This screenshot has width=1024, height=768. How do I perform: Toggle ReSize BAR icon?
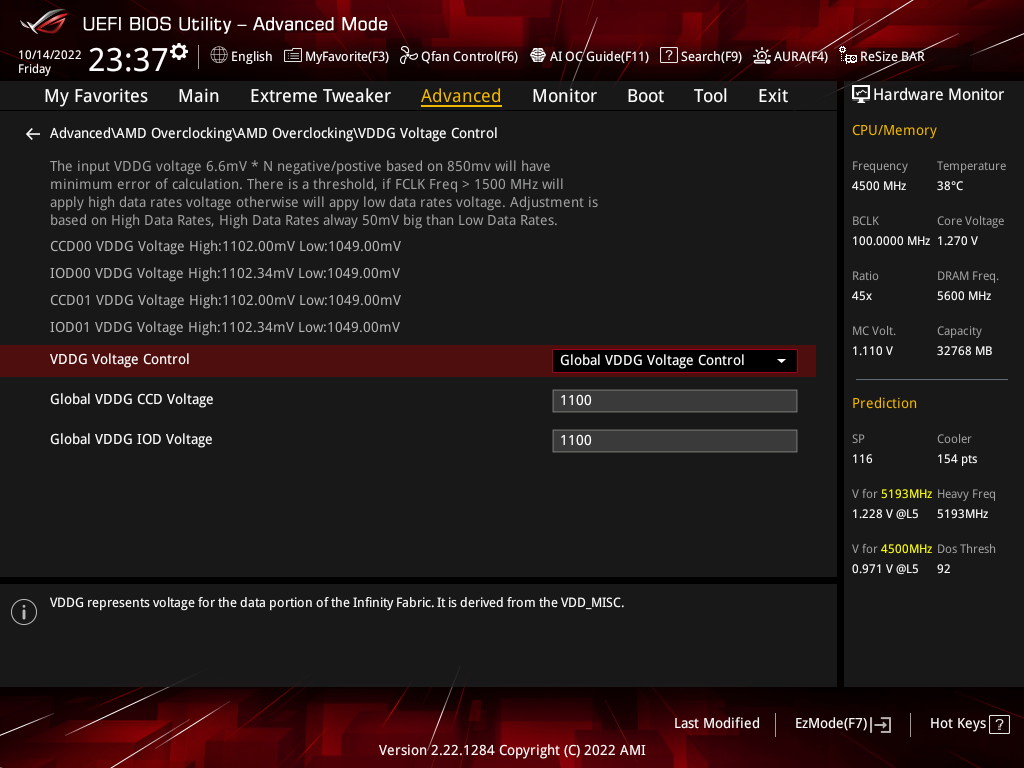[x=848, y=56]
